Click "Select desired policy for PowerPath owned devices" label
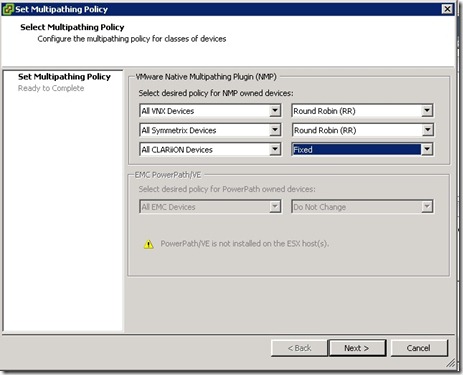463x375 pixels. pyautogui.click(x=227, y=189)
